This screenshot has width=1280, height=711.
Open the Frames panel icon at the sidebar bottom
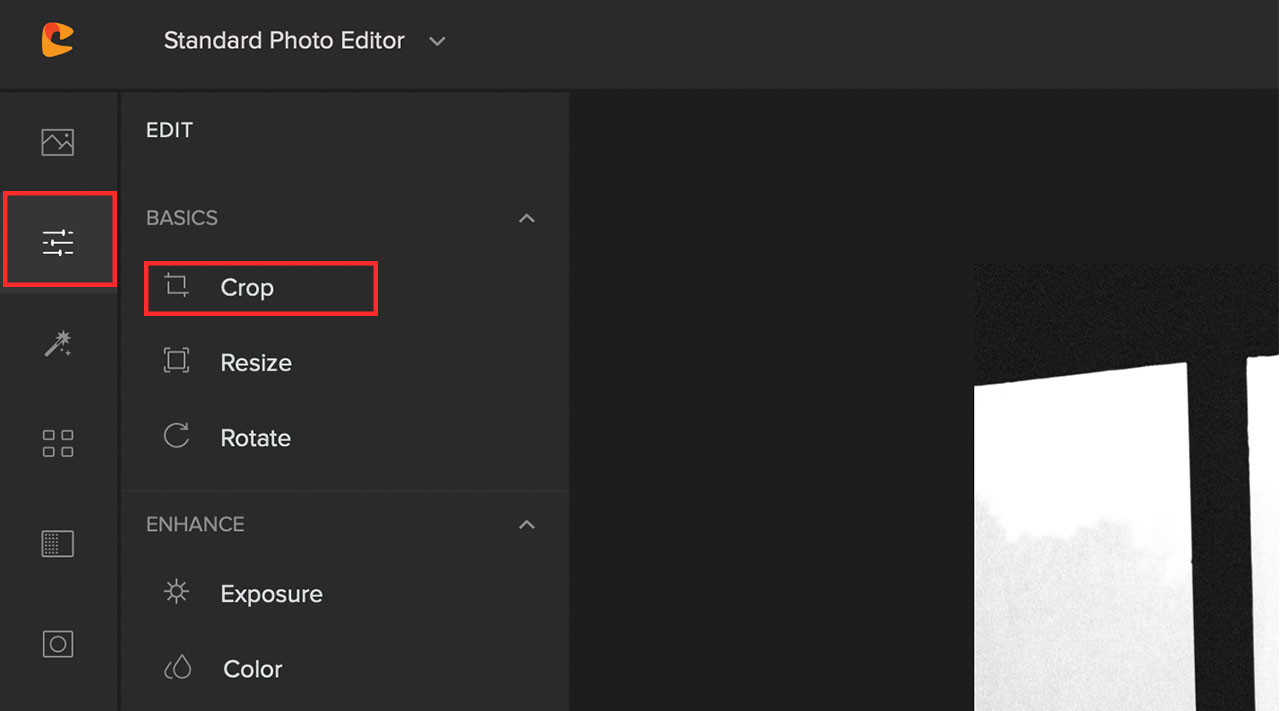[58, 644]
